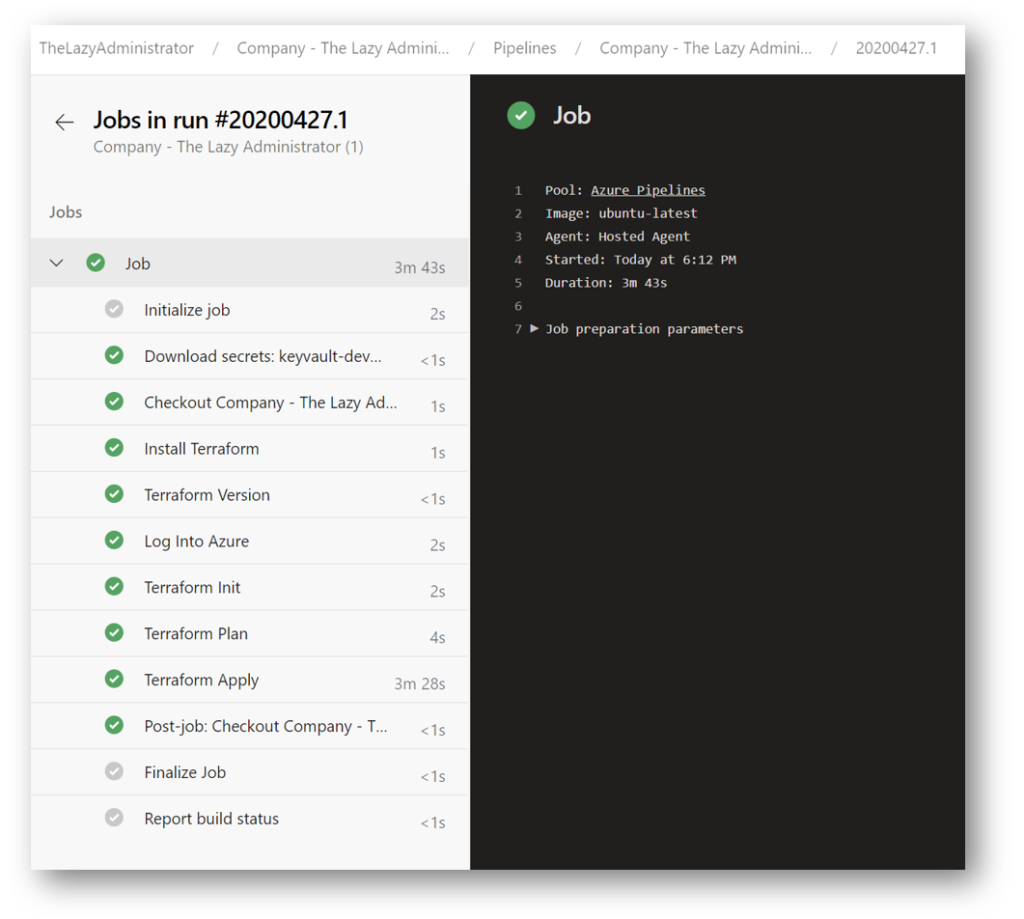Click the 'Jobs' section label

click(x=65, y=212)
